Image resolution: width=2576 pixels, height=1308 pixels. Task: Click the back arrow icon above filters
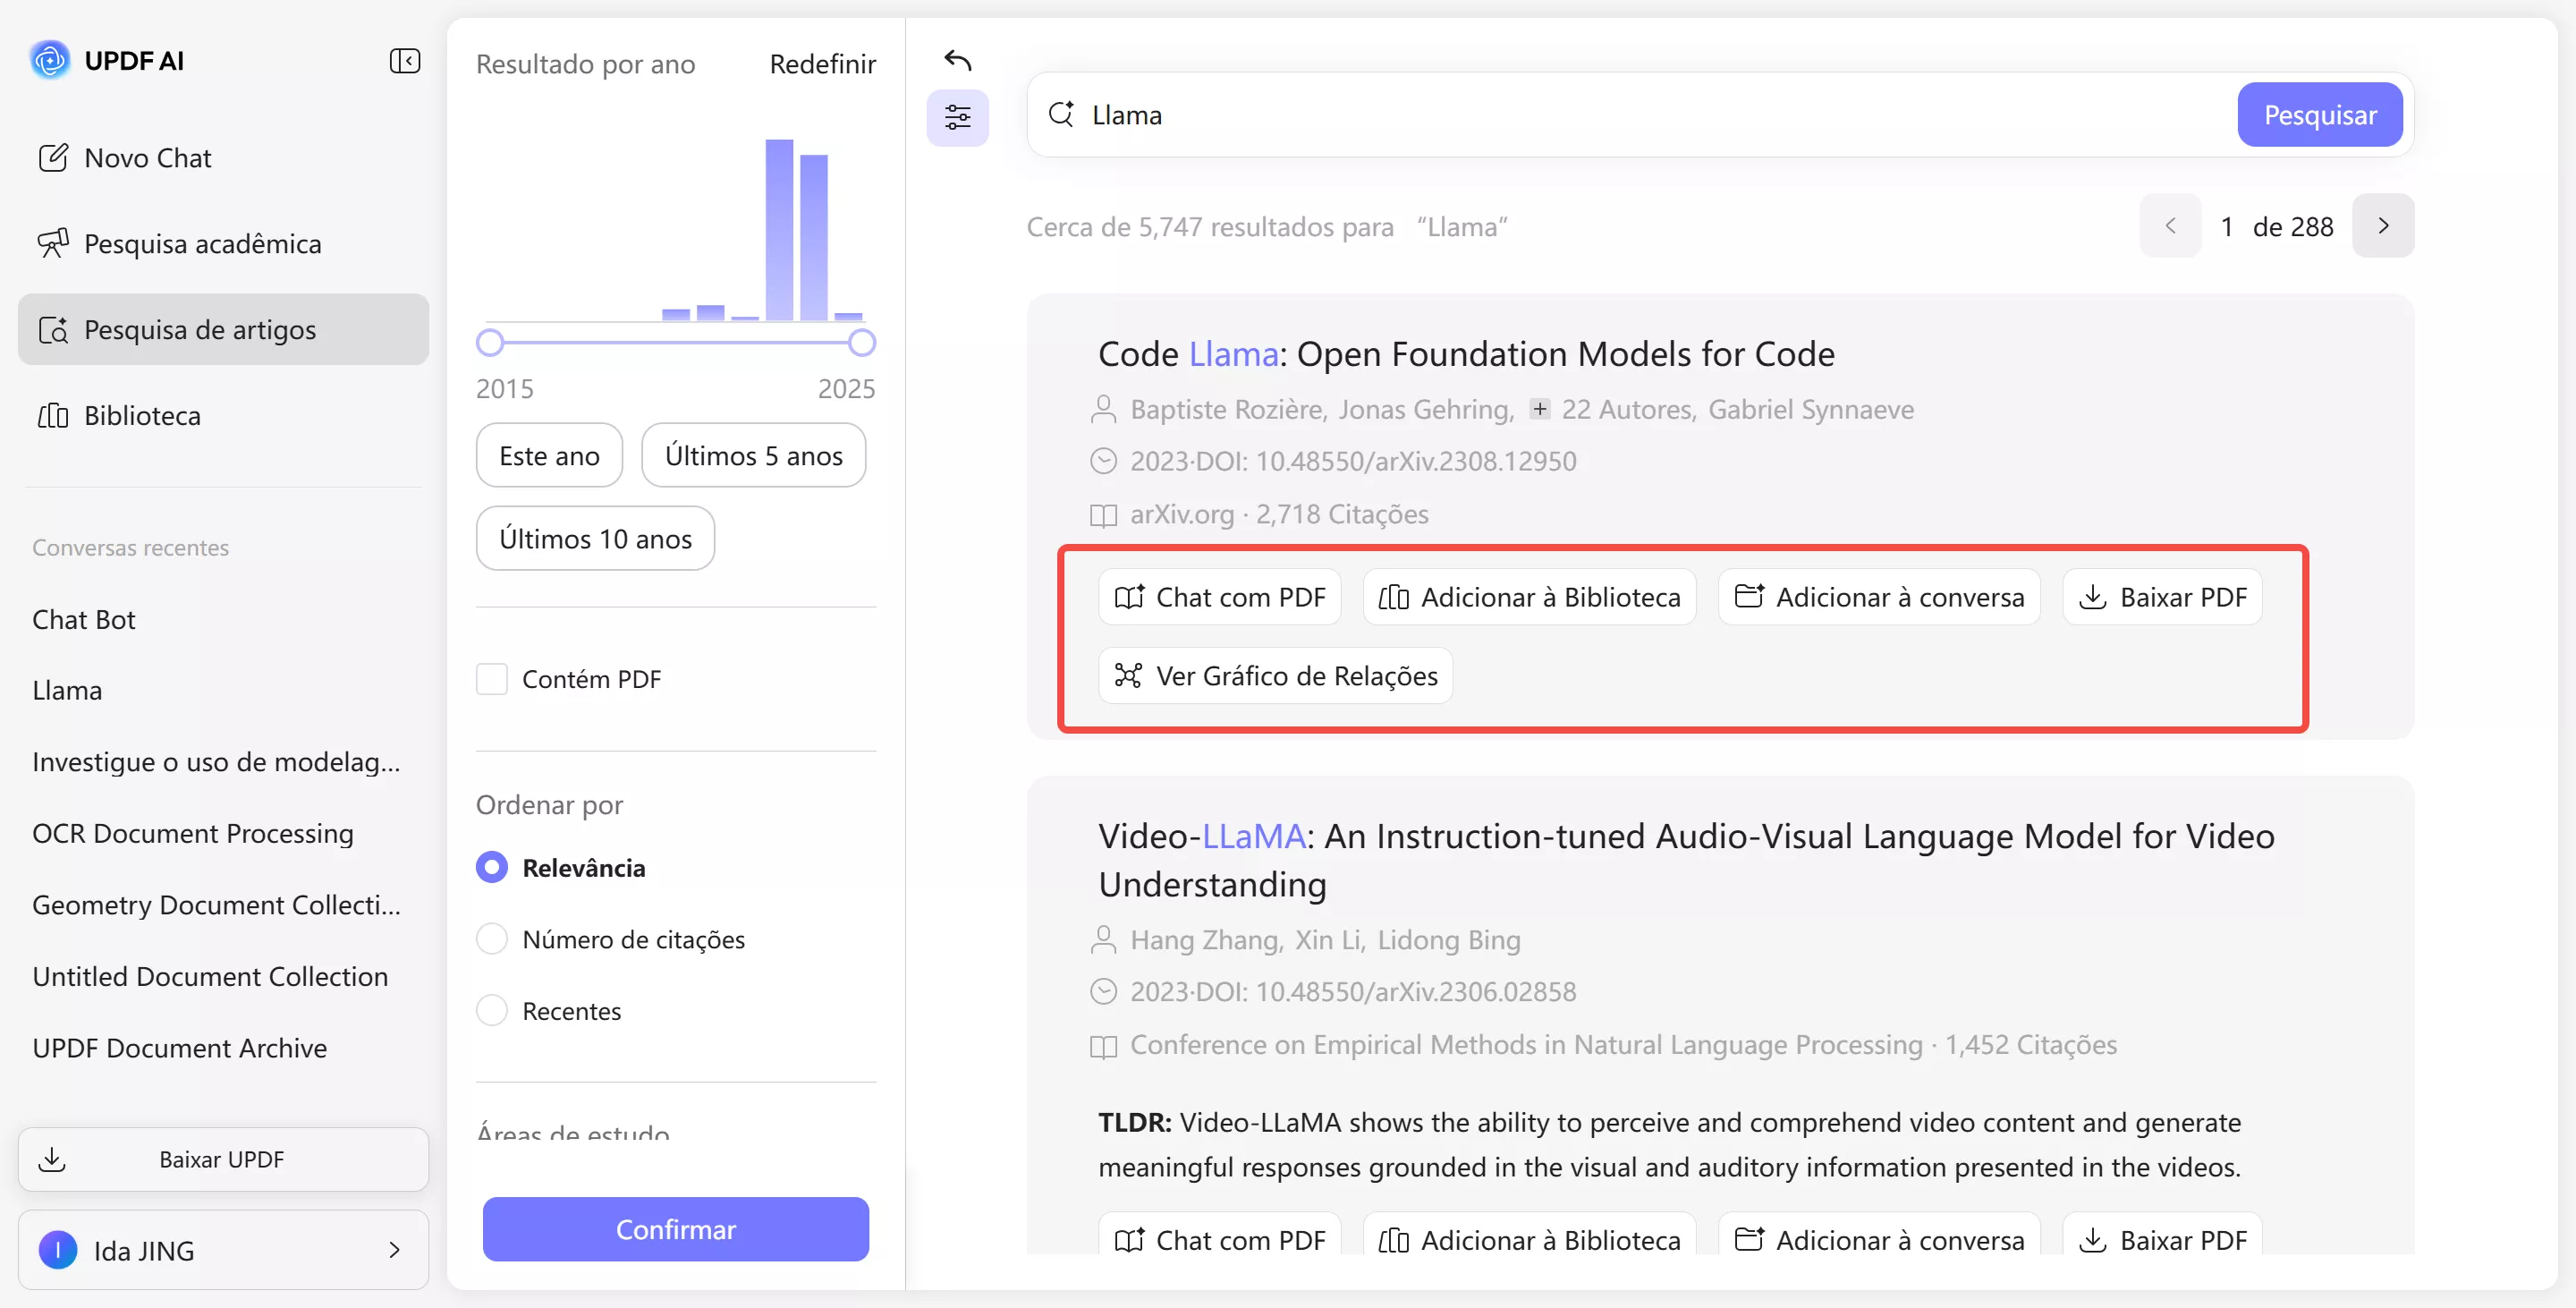(957, 61)
